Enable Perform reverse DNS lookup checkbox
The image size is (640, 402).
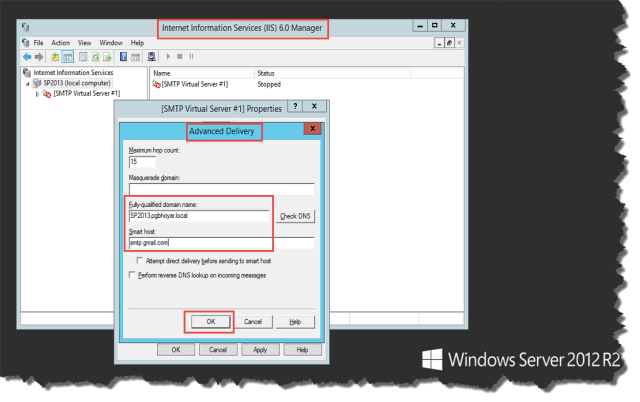[131, 273]
